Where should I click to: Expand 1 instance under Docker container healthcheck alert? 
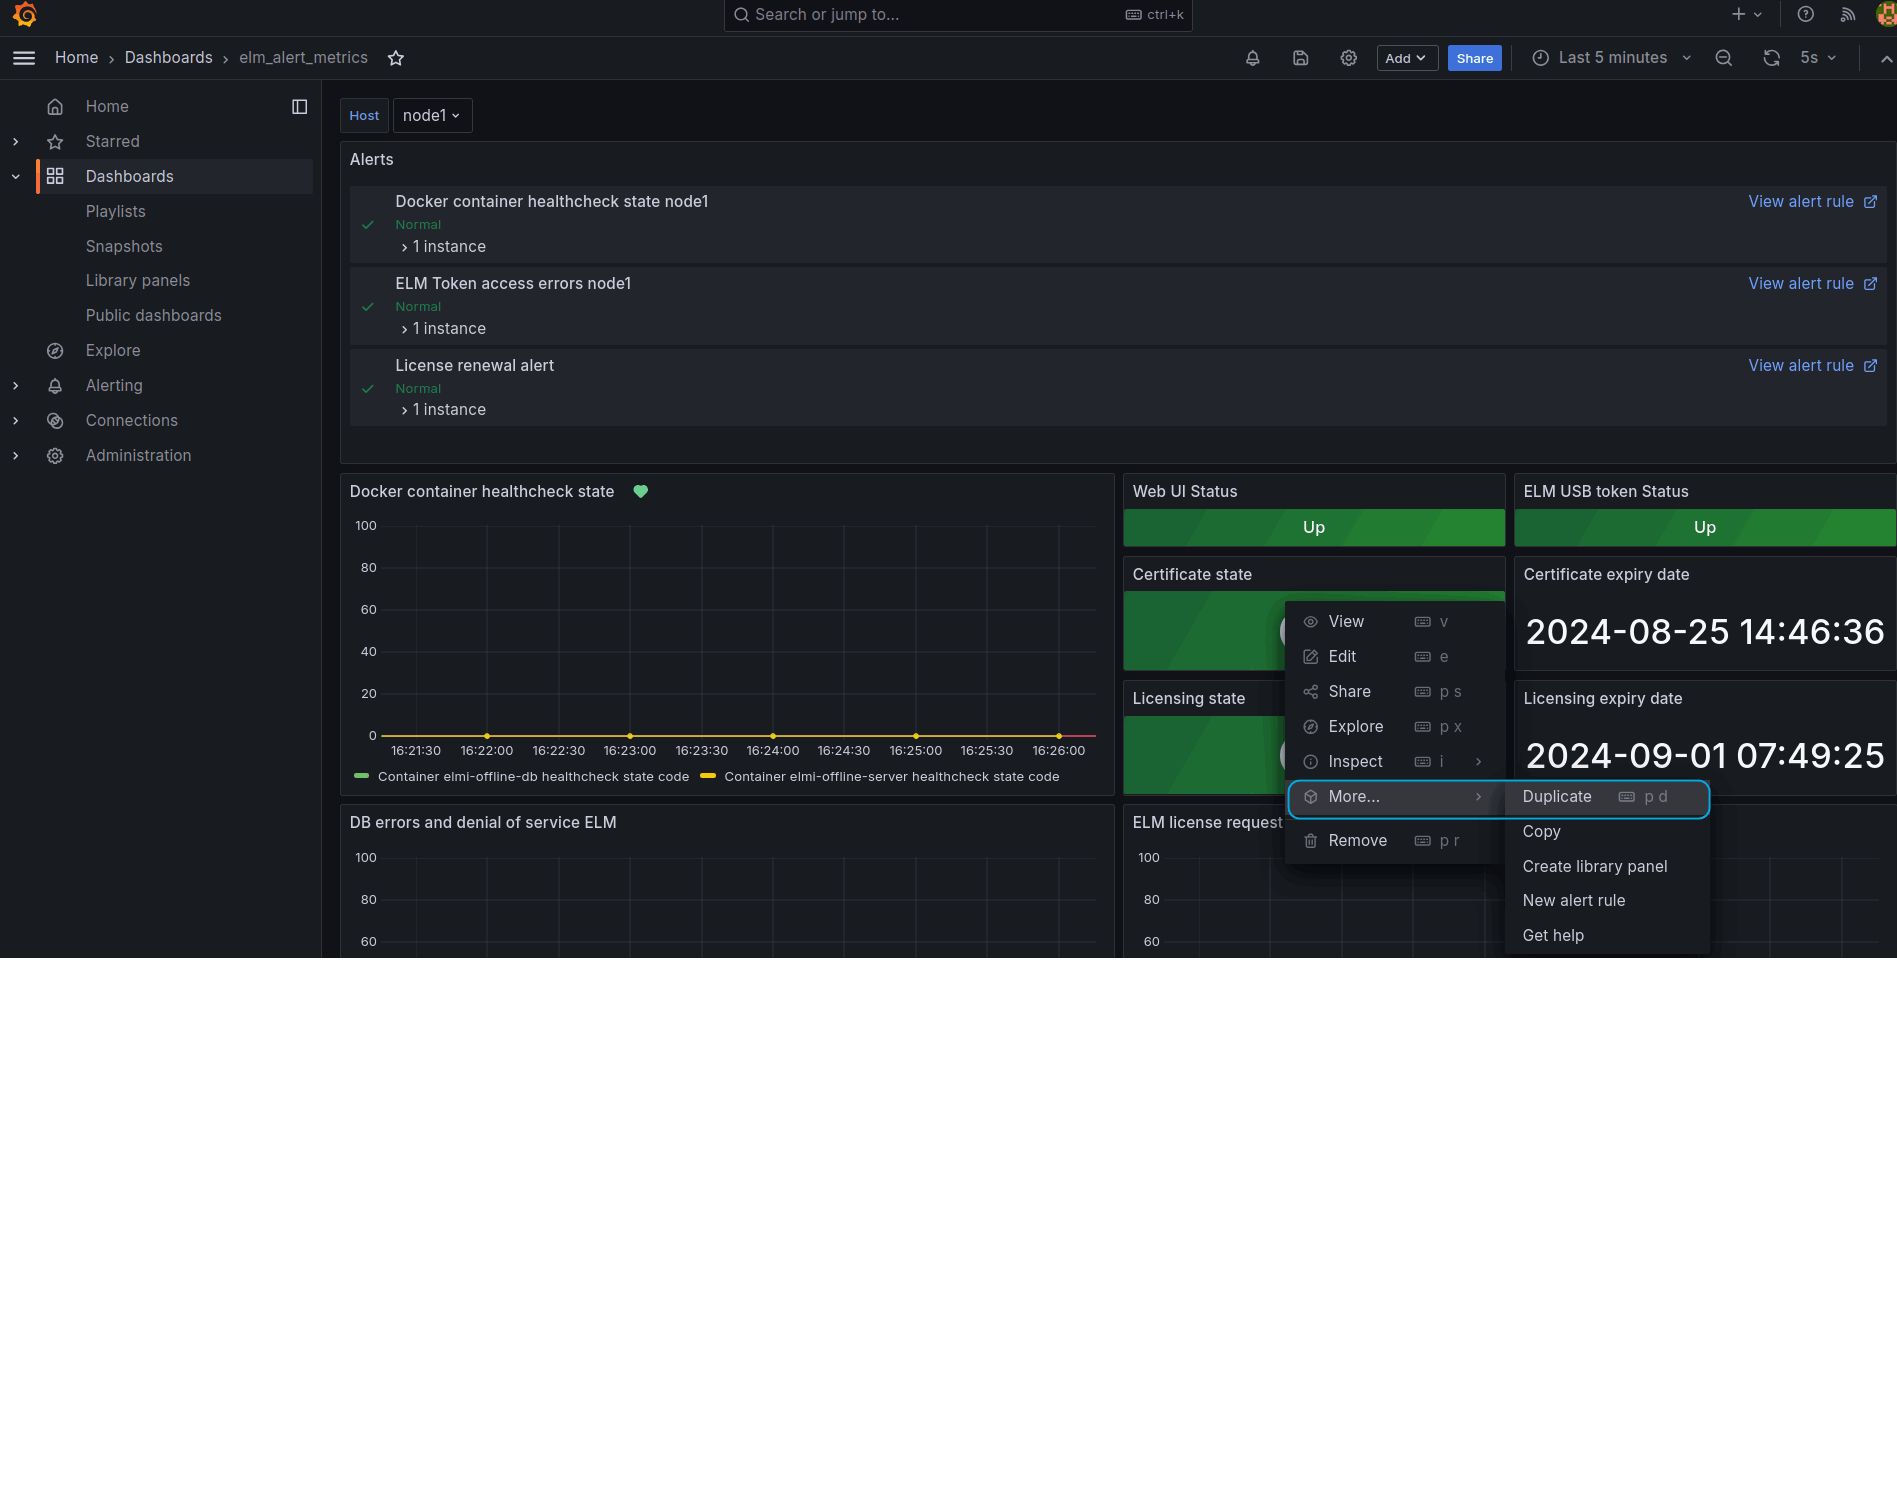point(443,247)
